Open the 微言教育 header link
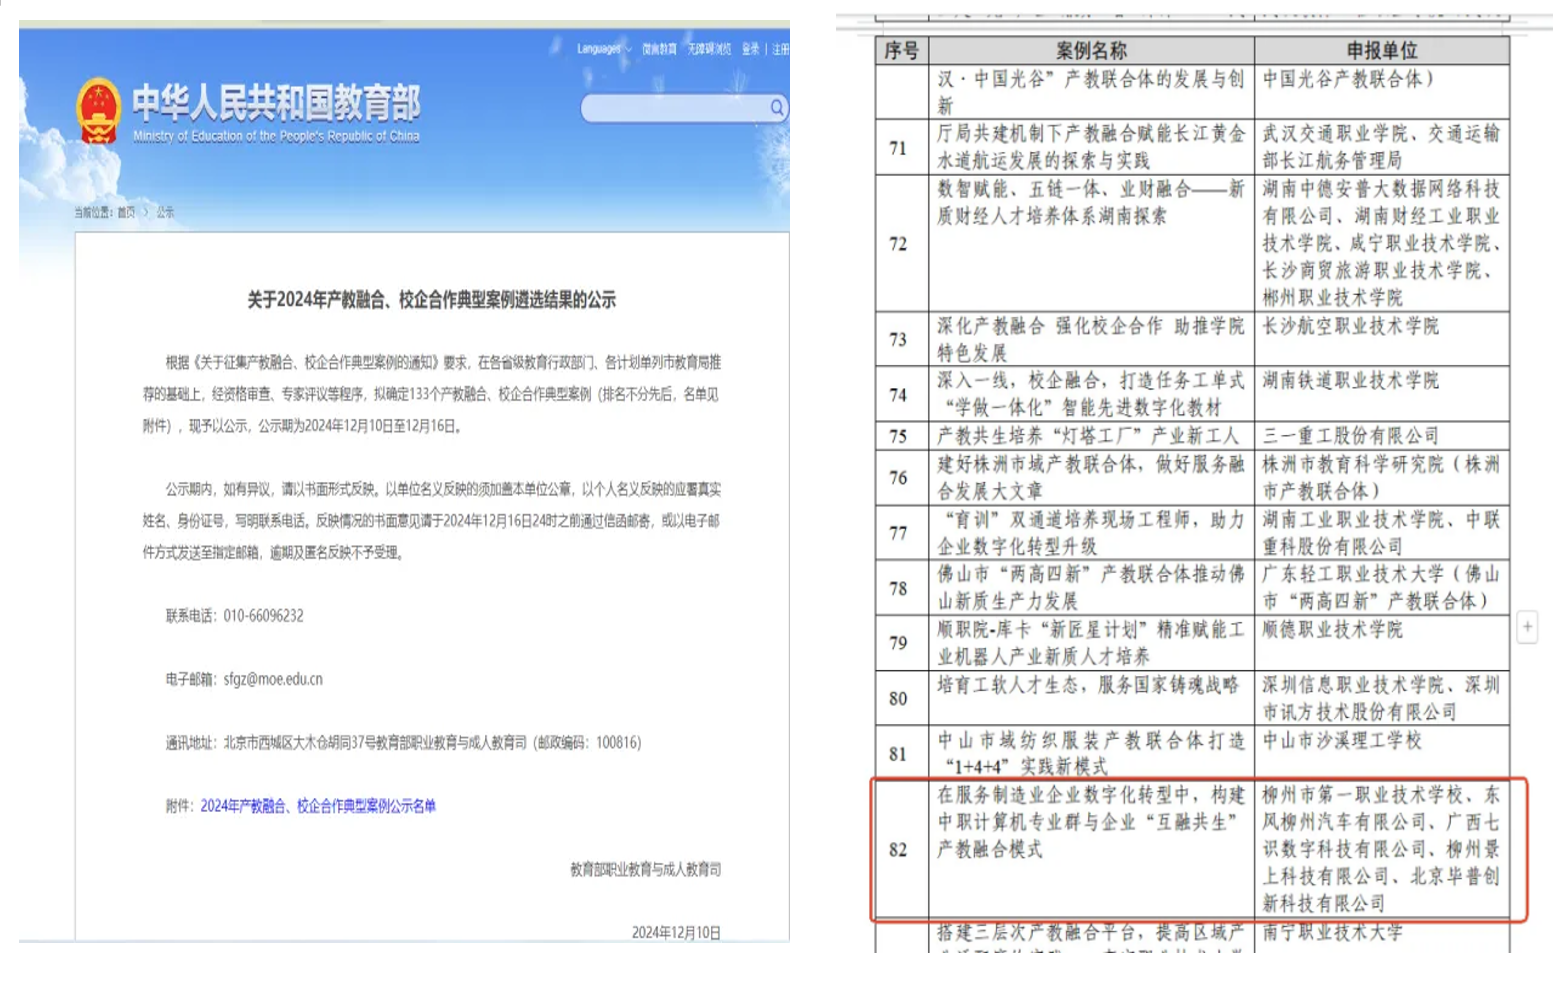This screenshot has height=984, width=1560. pos(659,48)
